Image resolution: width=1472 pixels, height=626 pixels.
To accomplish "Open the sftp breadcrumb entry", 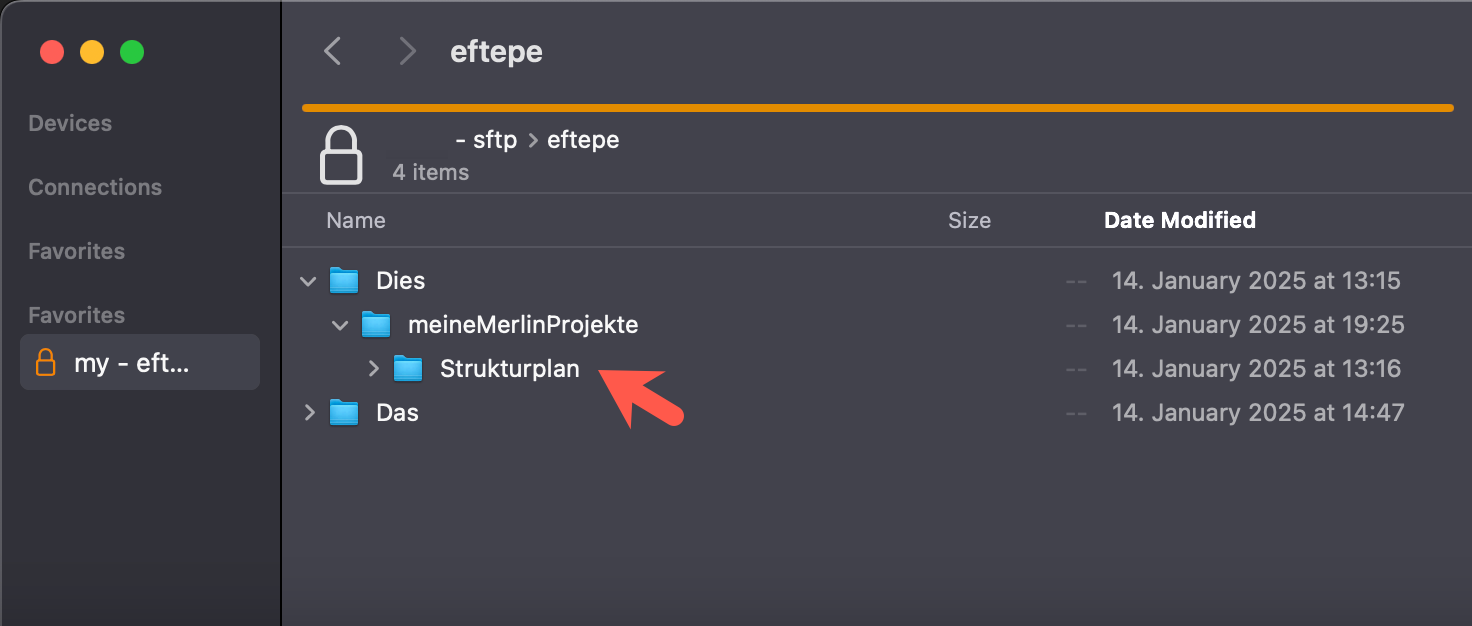I will [x=487, y=139].
